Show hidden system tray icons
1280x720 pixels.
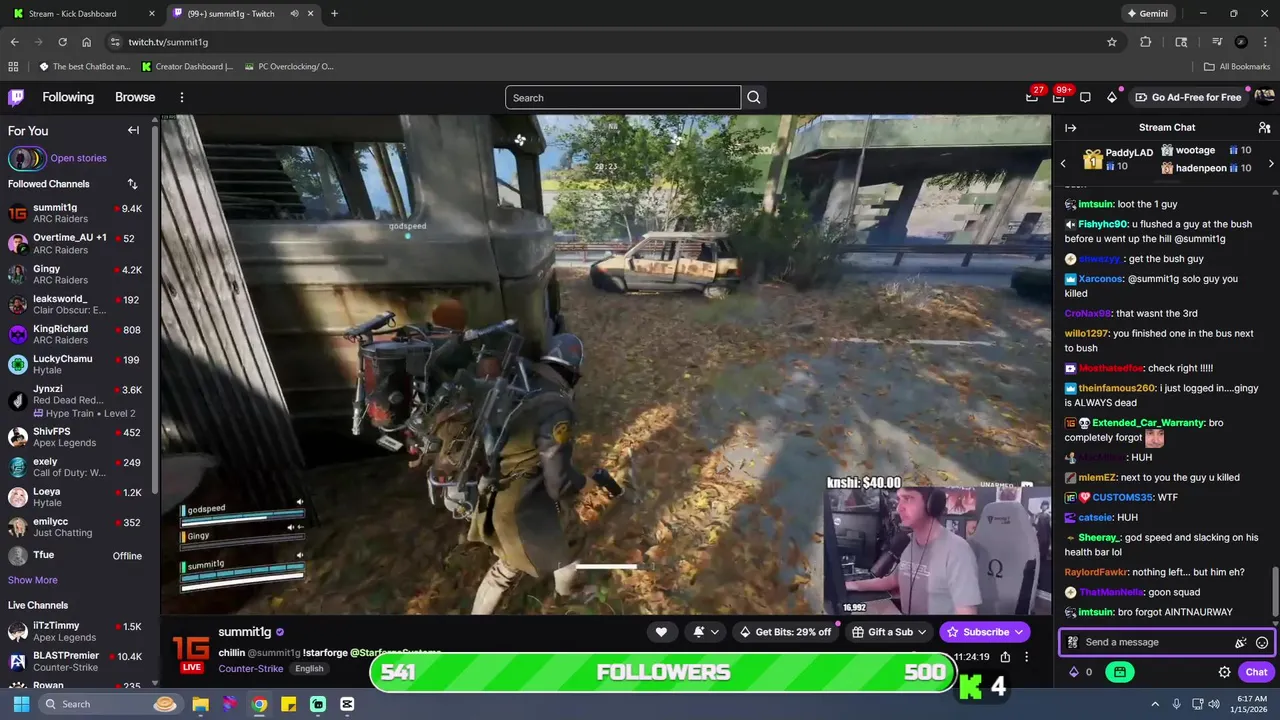pyautogui.click(x=1155, y=704)
